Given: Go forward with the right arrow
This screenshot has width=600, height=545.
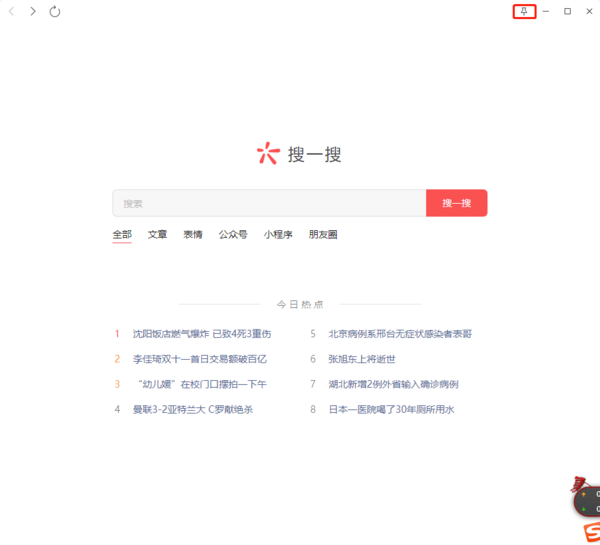Looking at the screenshot, I should [x=33, y=11].
